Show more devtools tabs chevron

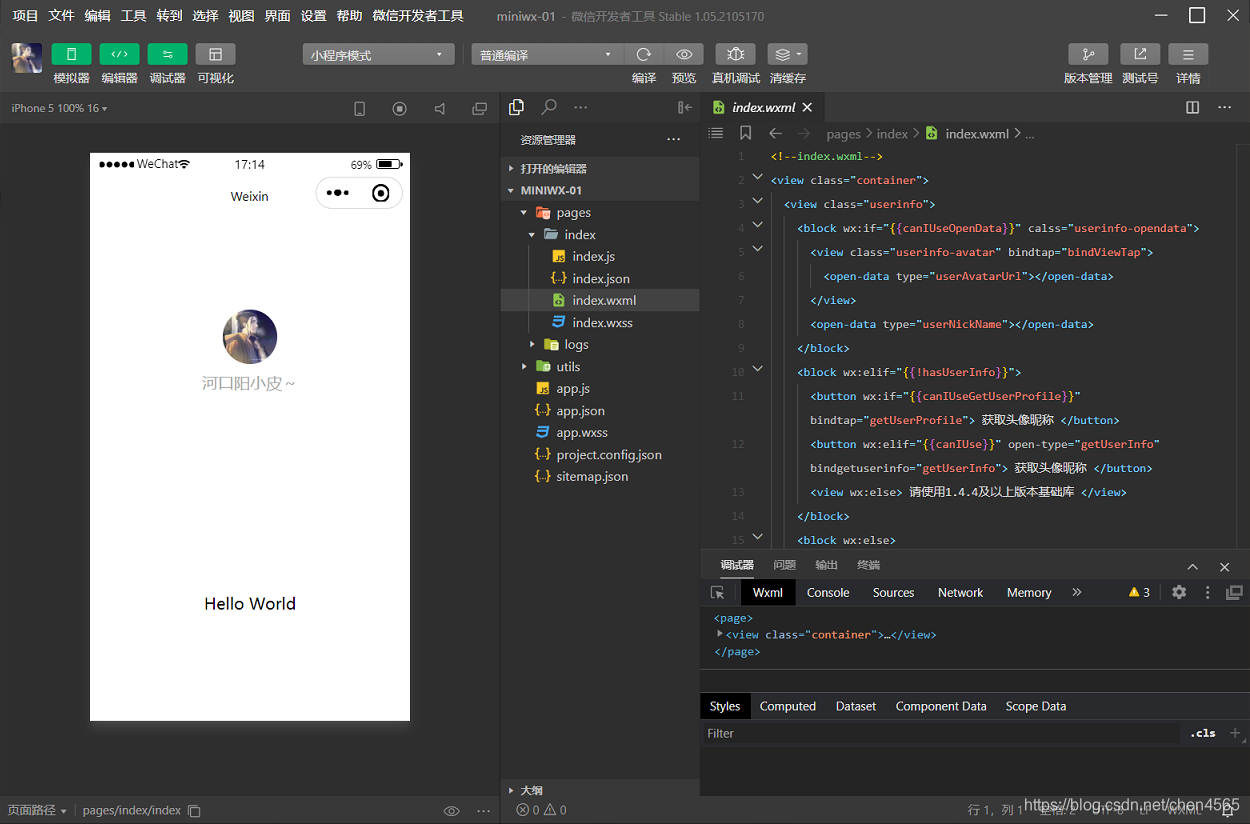click(x=1077, y=593)
